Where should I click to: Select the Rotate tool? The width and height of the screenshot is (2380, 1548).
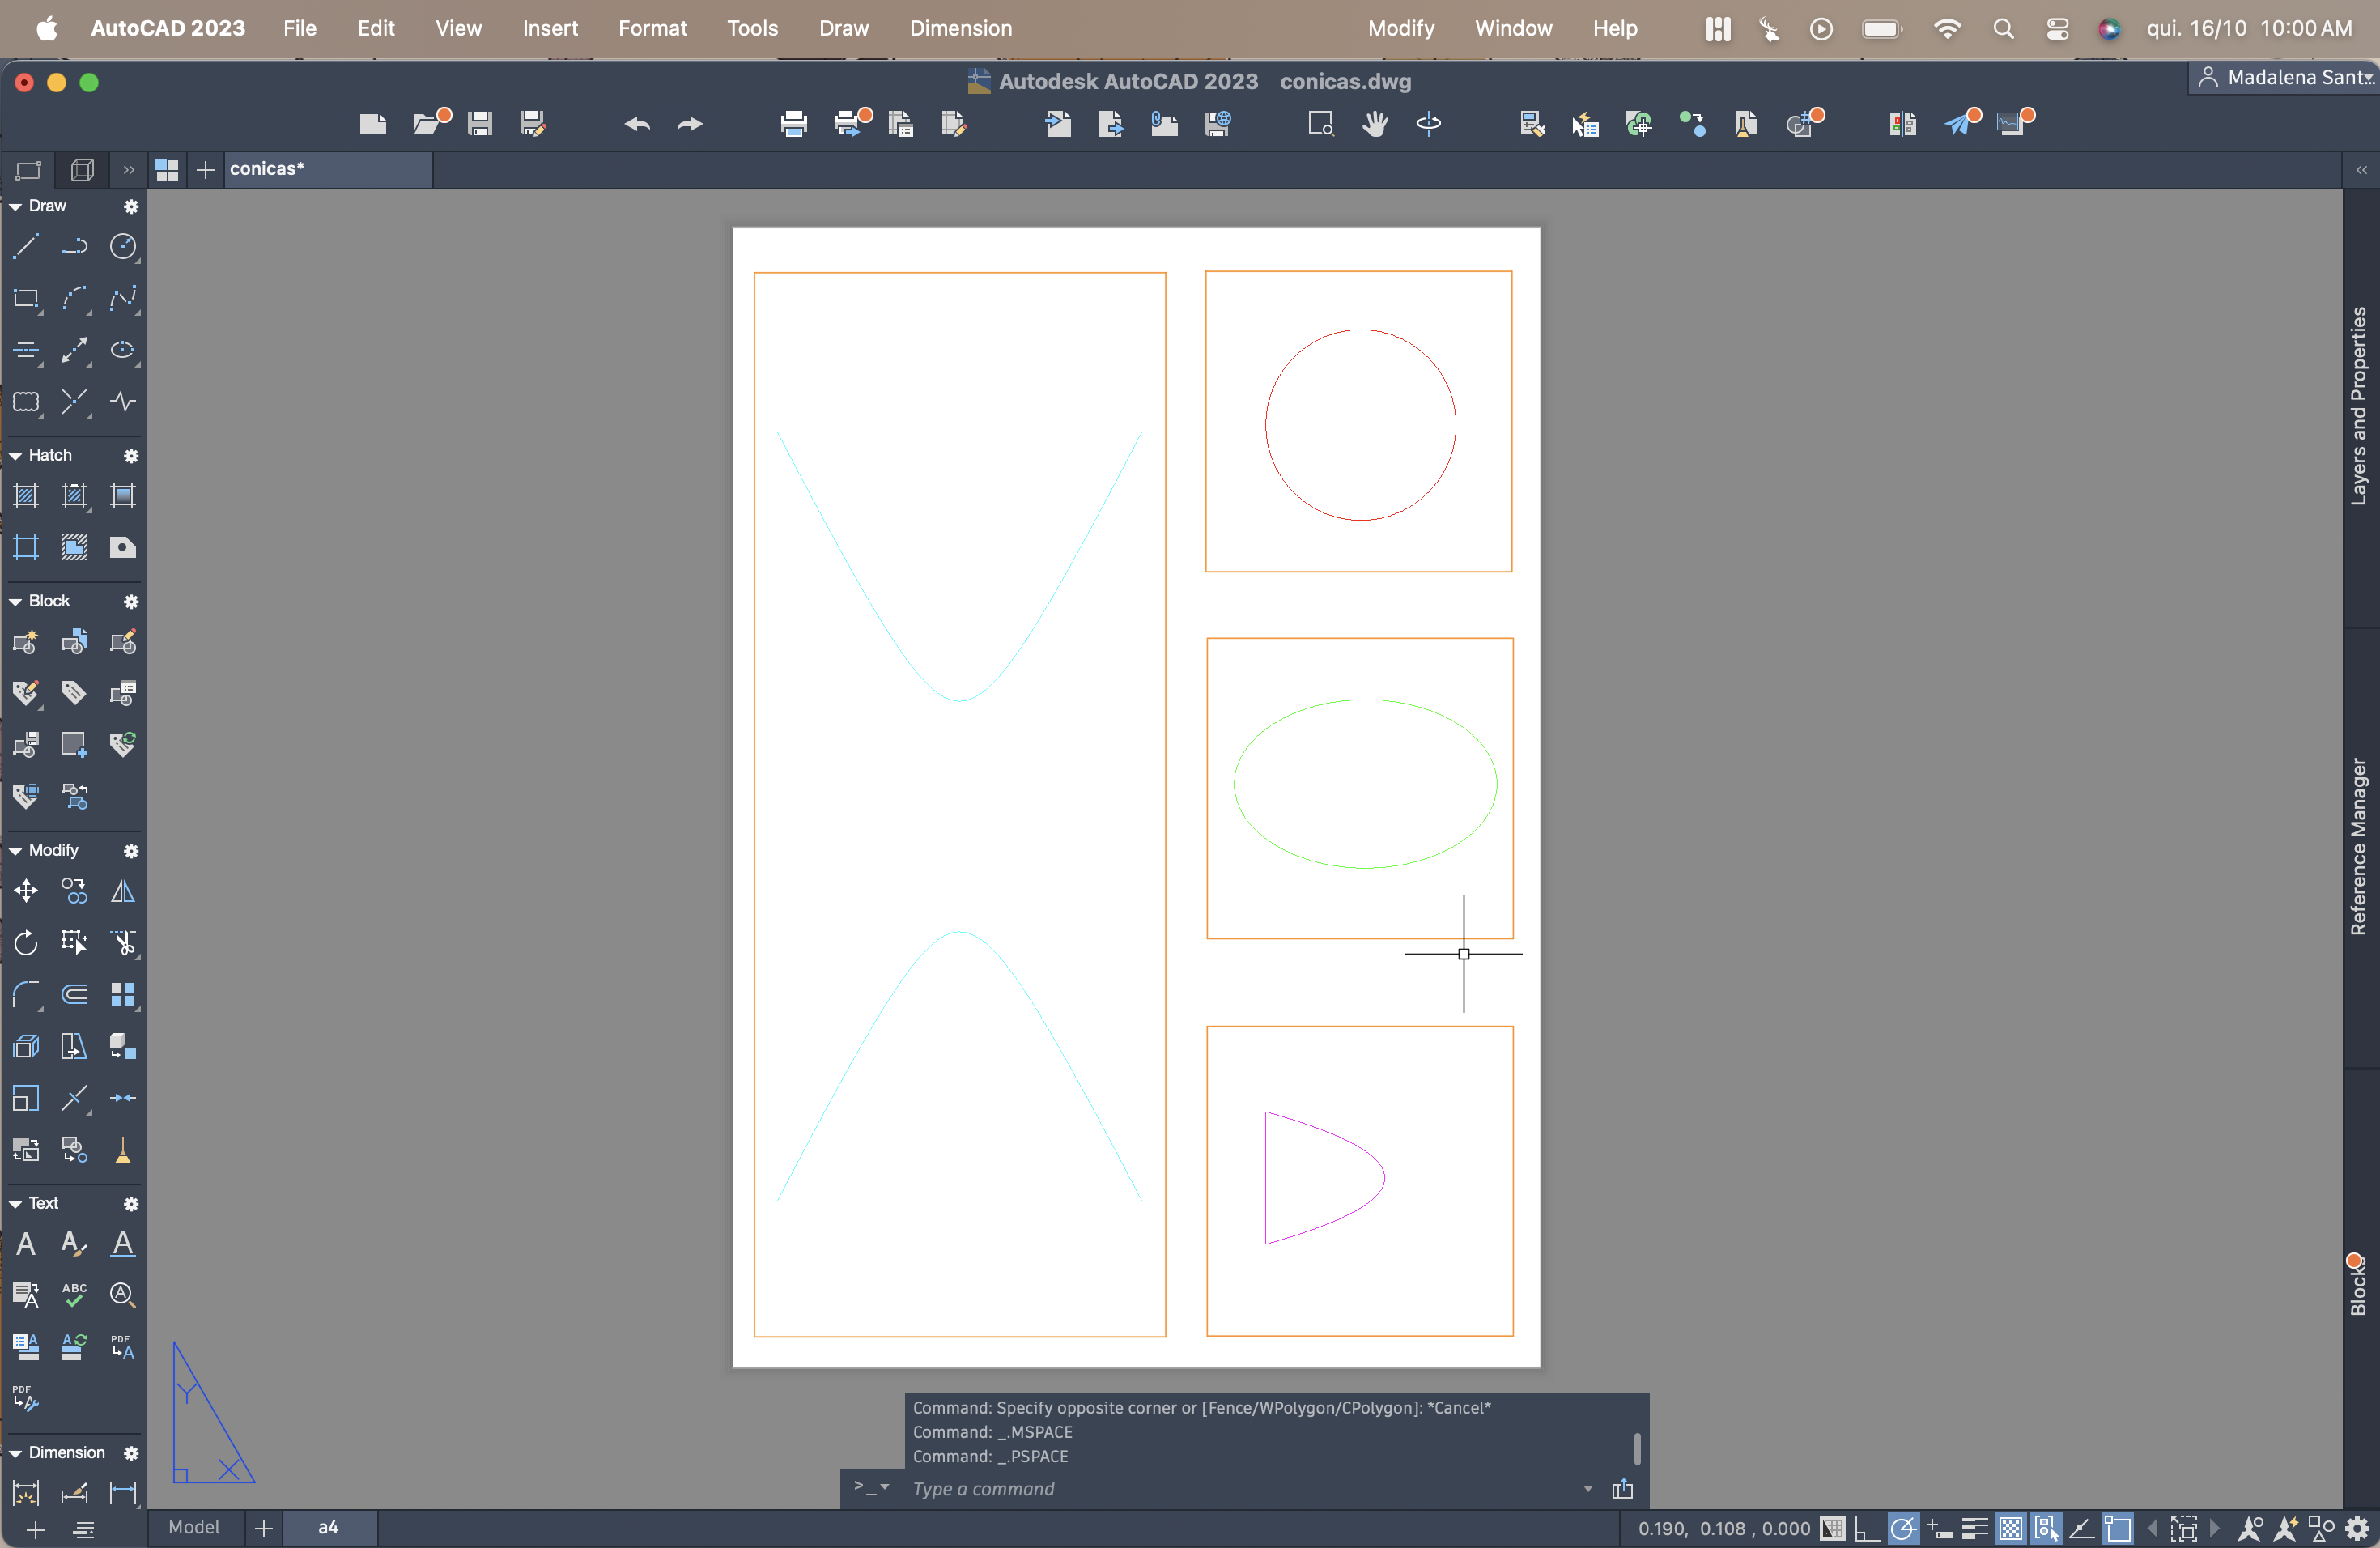pos(26,942)
